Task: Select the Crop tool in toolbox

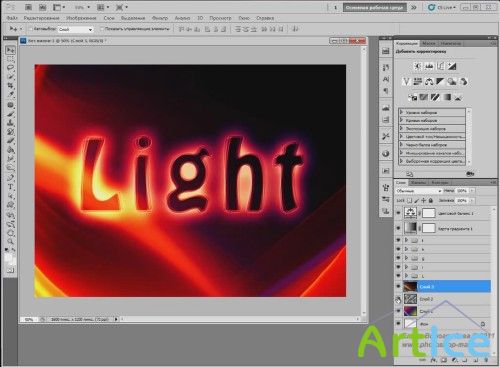Action: click(x=11, y=86)
